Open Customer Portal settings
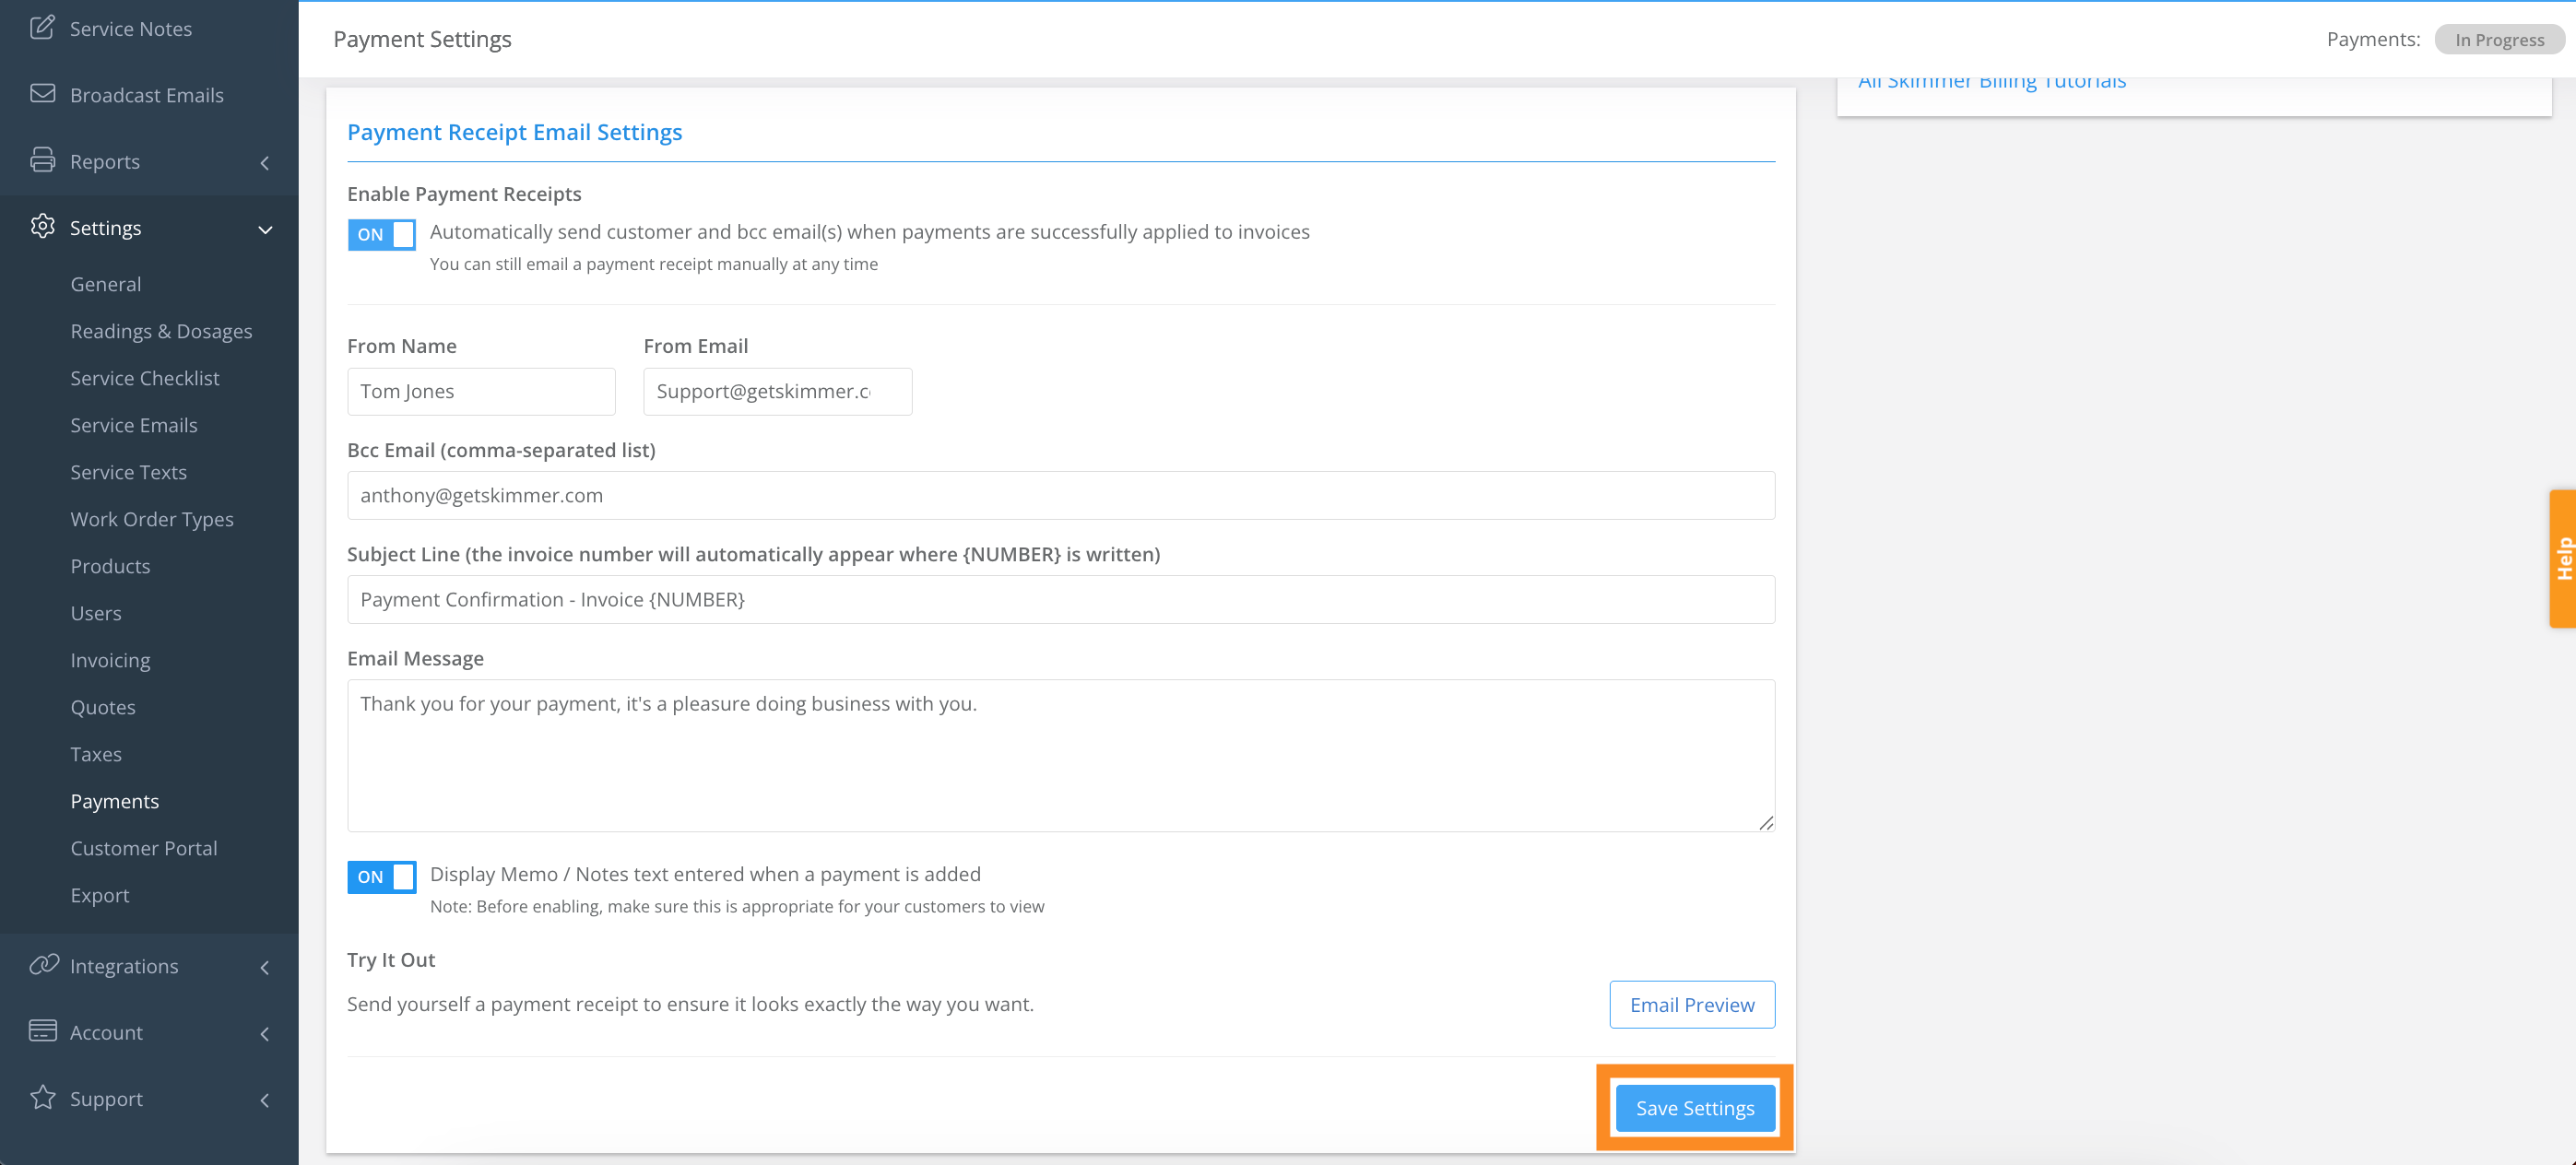The height and width of the screenshot is (1165, 2576). click(x=144, y=848)
